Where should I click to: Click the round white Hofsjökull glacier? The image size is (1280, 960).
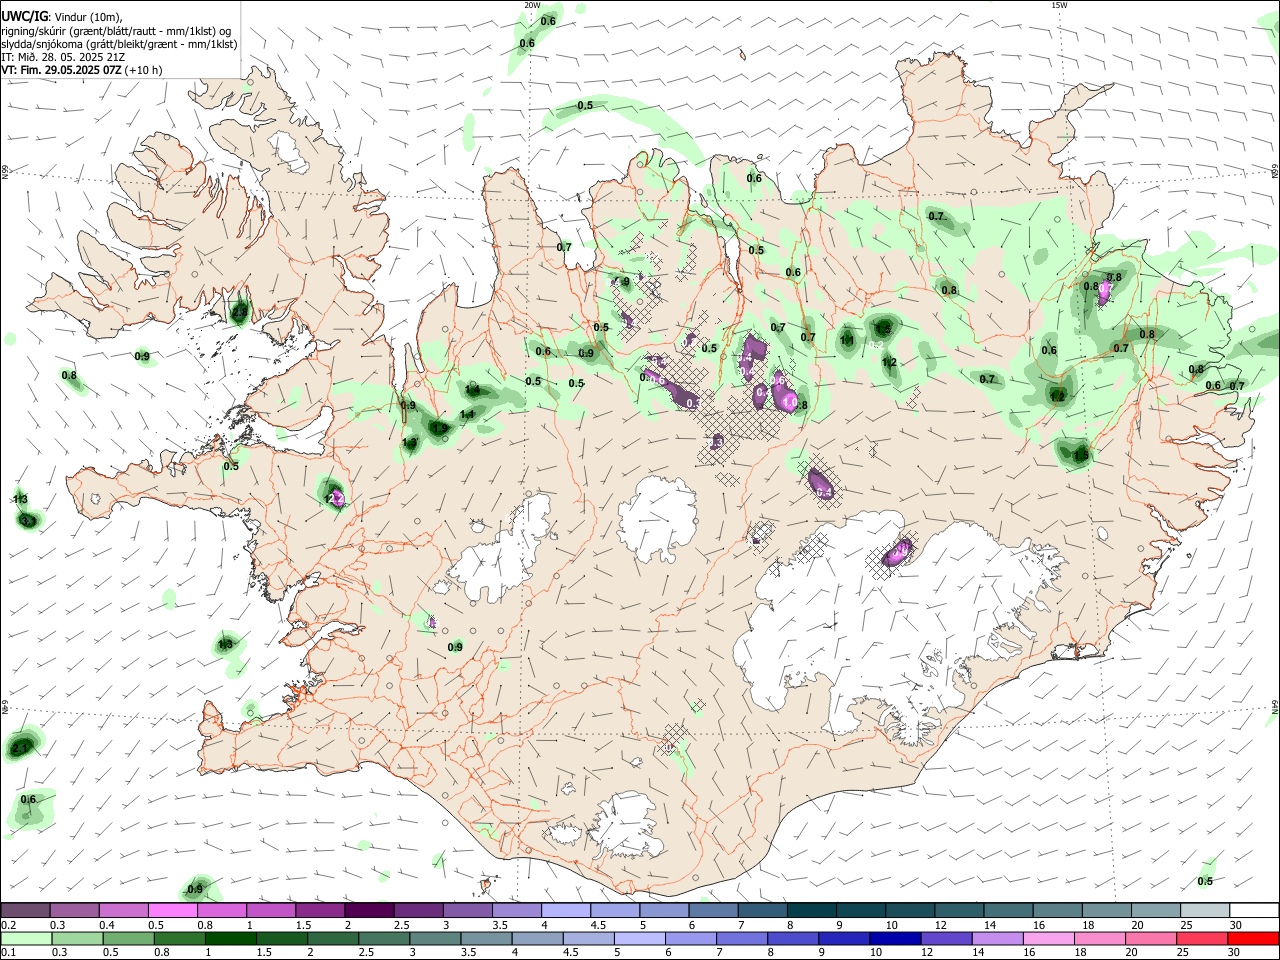click(657, 518)
